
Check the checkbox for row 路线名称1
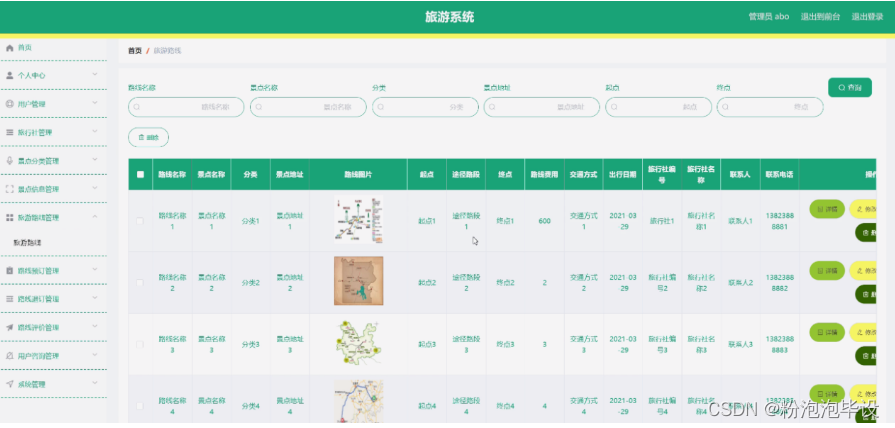pos(140,221)
